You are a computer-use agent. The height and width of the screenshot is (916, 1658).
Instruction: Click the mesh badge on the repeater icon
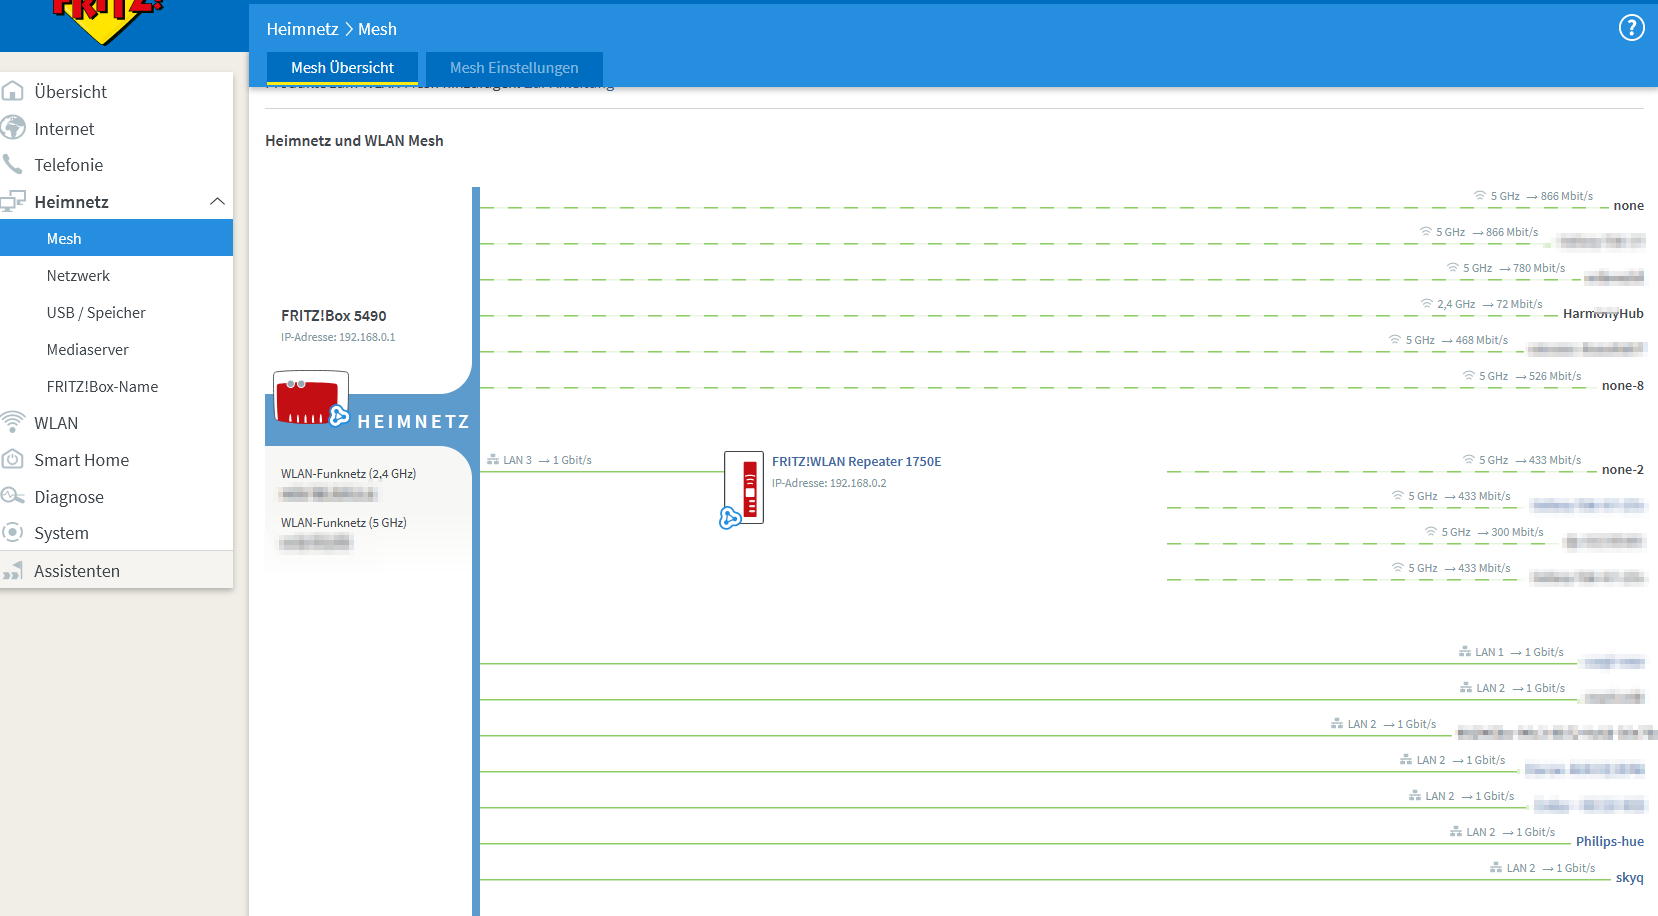click(x=730, y=517)
